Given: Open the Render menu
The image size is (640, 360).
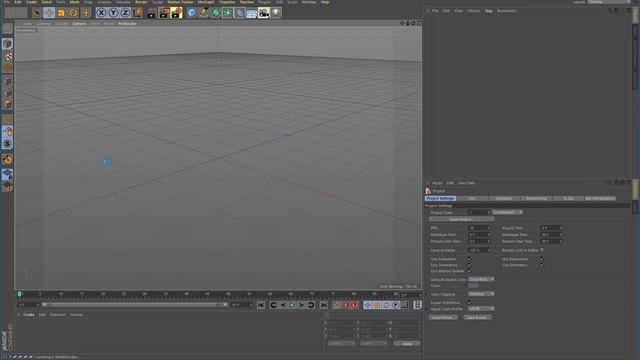Looking at the screenshot, I should coord(141,2).
